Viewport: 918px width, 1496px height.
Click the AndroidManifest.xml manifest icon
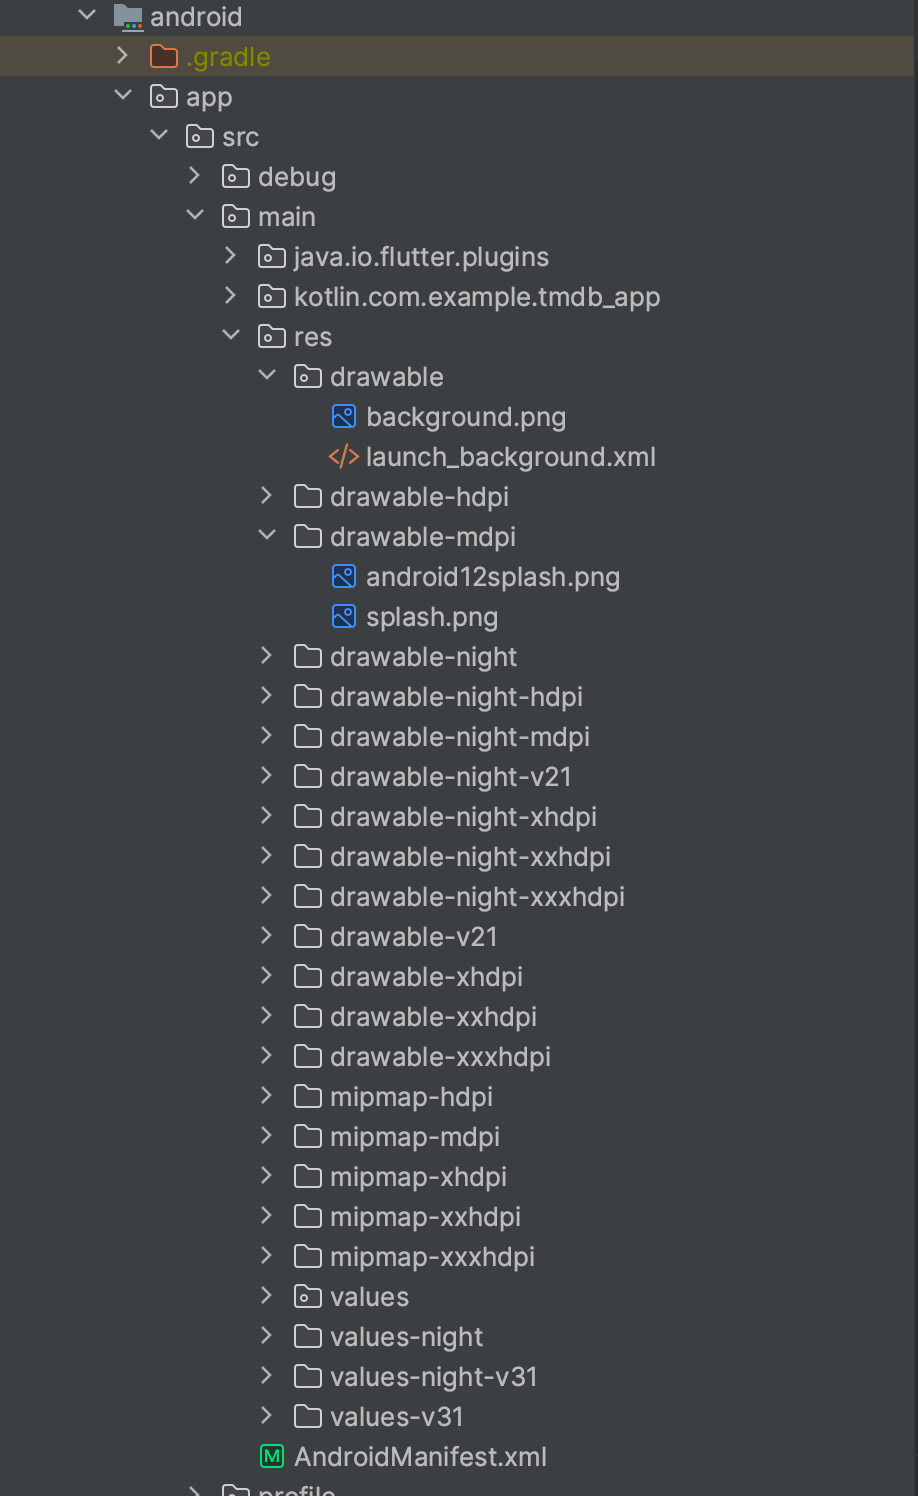(271, 1456)
